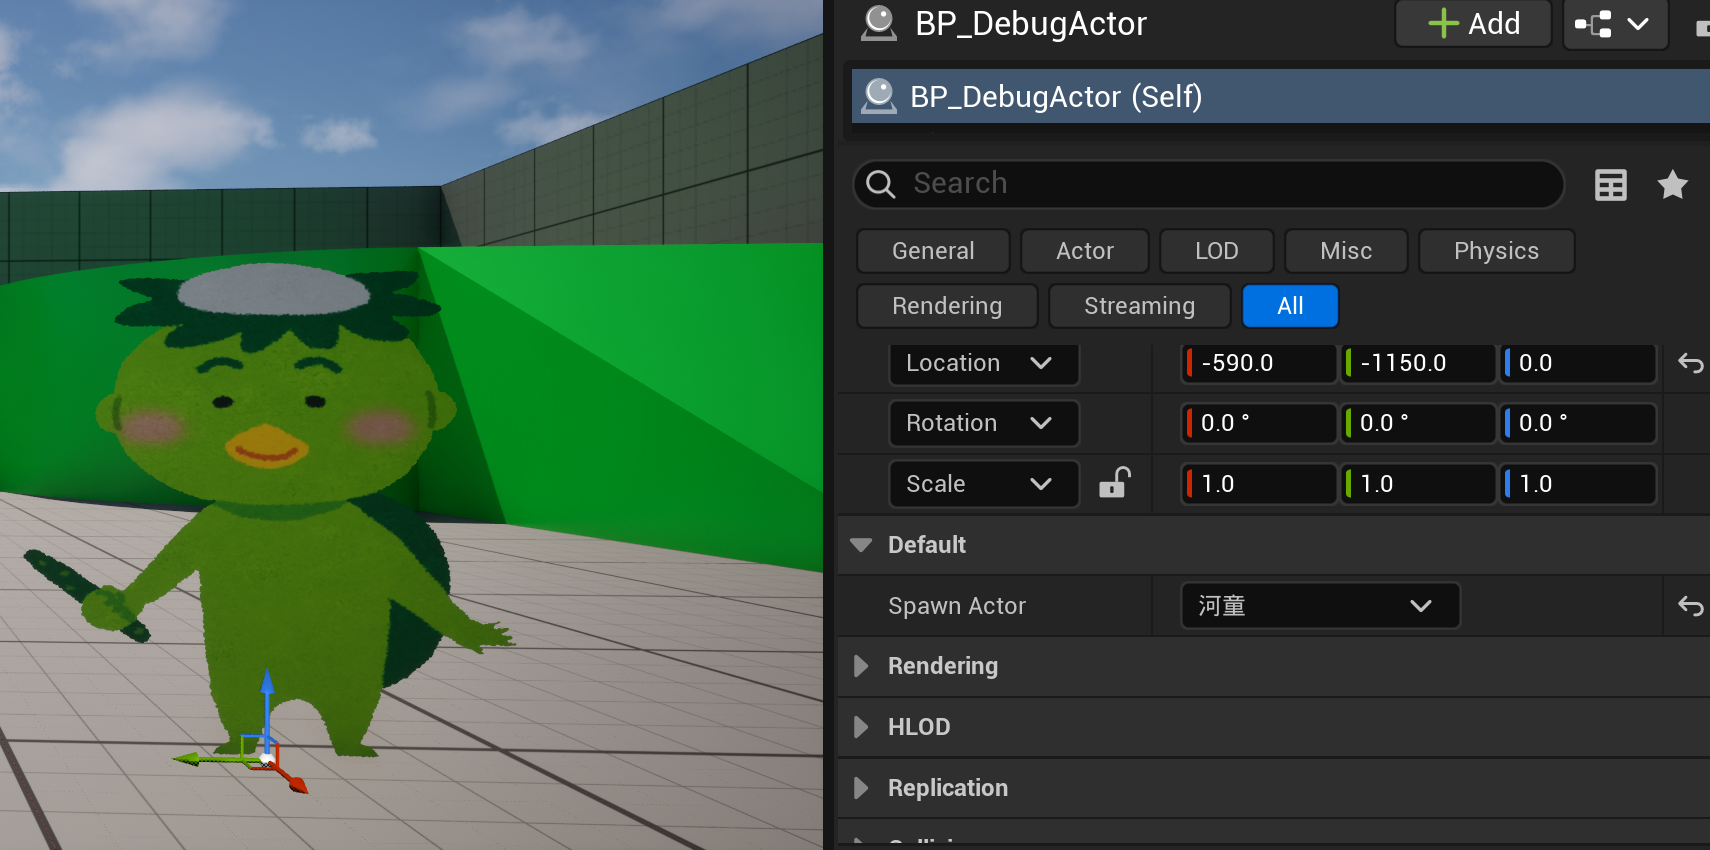Open the blueprint/hierarchy options dropdown
Screen dimensions: 1710x850
point(1615,23)
